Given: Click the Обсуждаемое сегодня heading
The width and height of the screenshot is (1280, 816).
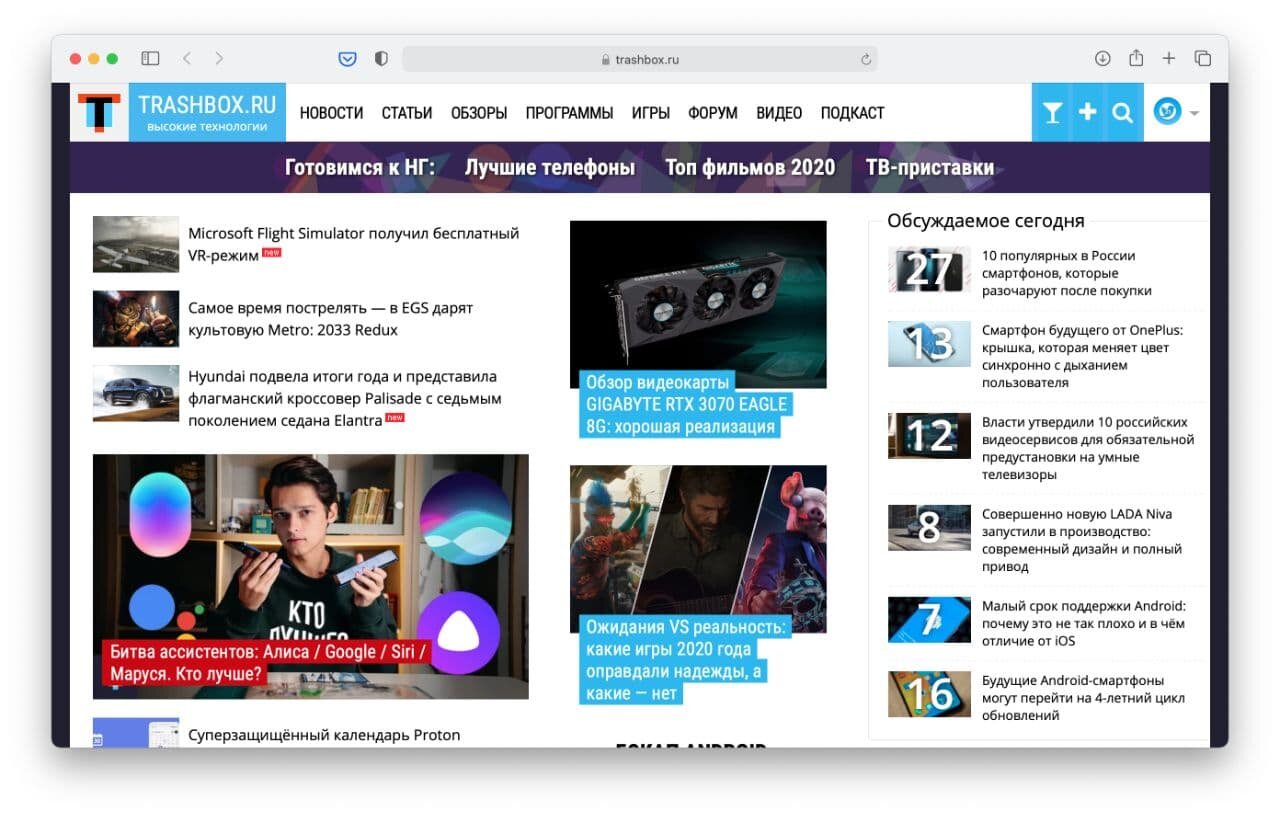Looking at the screenshot, I should point(986,221).
